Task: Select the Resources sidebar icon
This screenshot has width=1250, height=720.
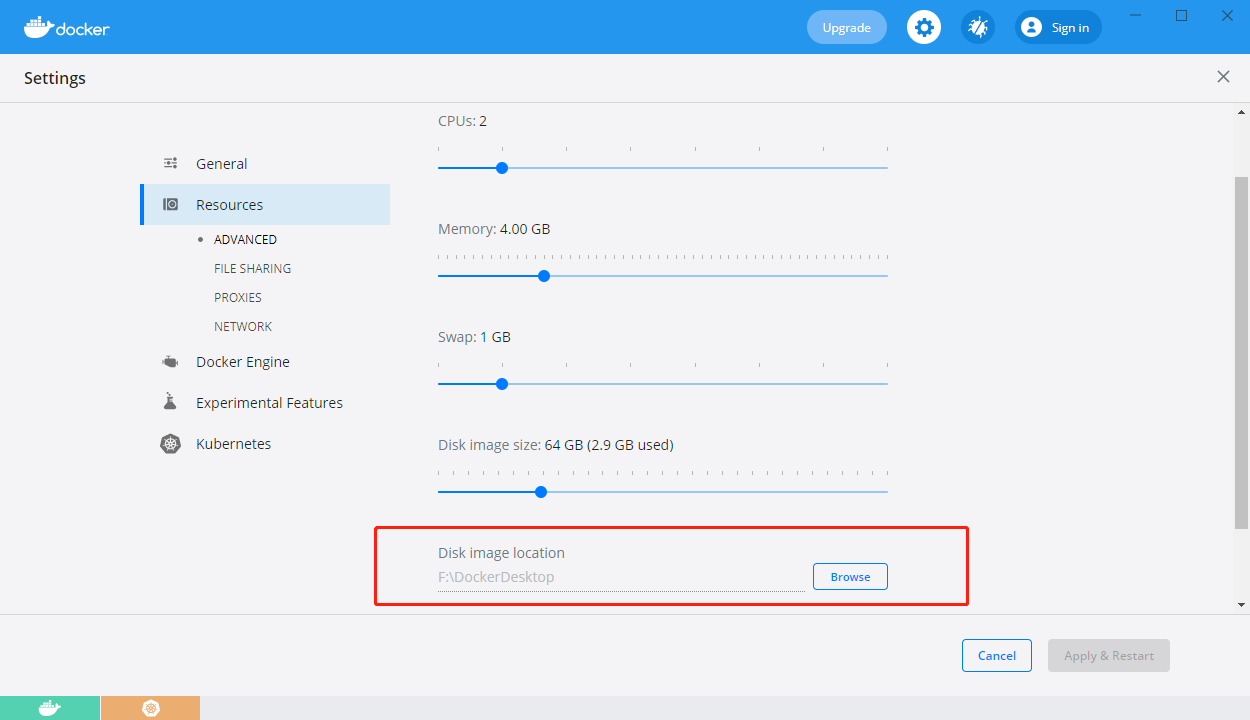Action: 171,204
